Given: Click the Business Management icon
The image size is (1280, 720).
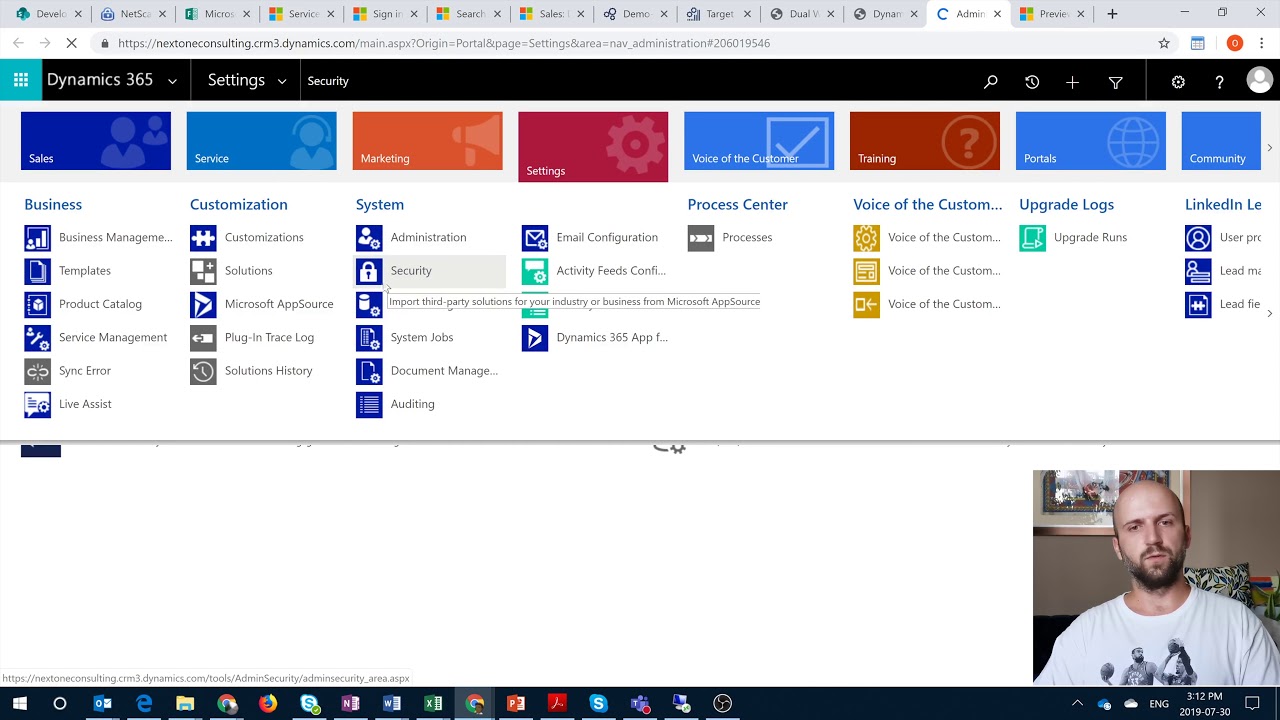Looking at the screenshot, I should point(37,238).
